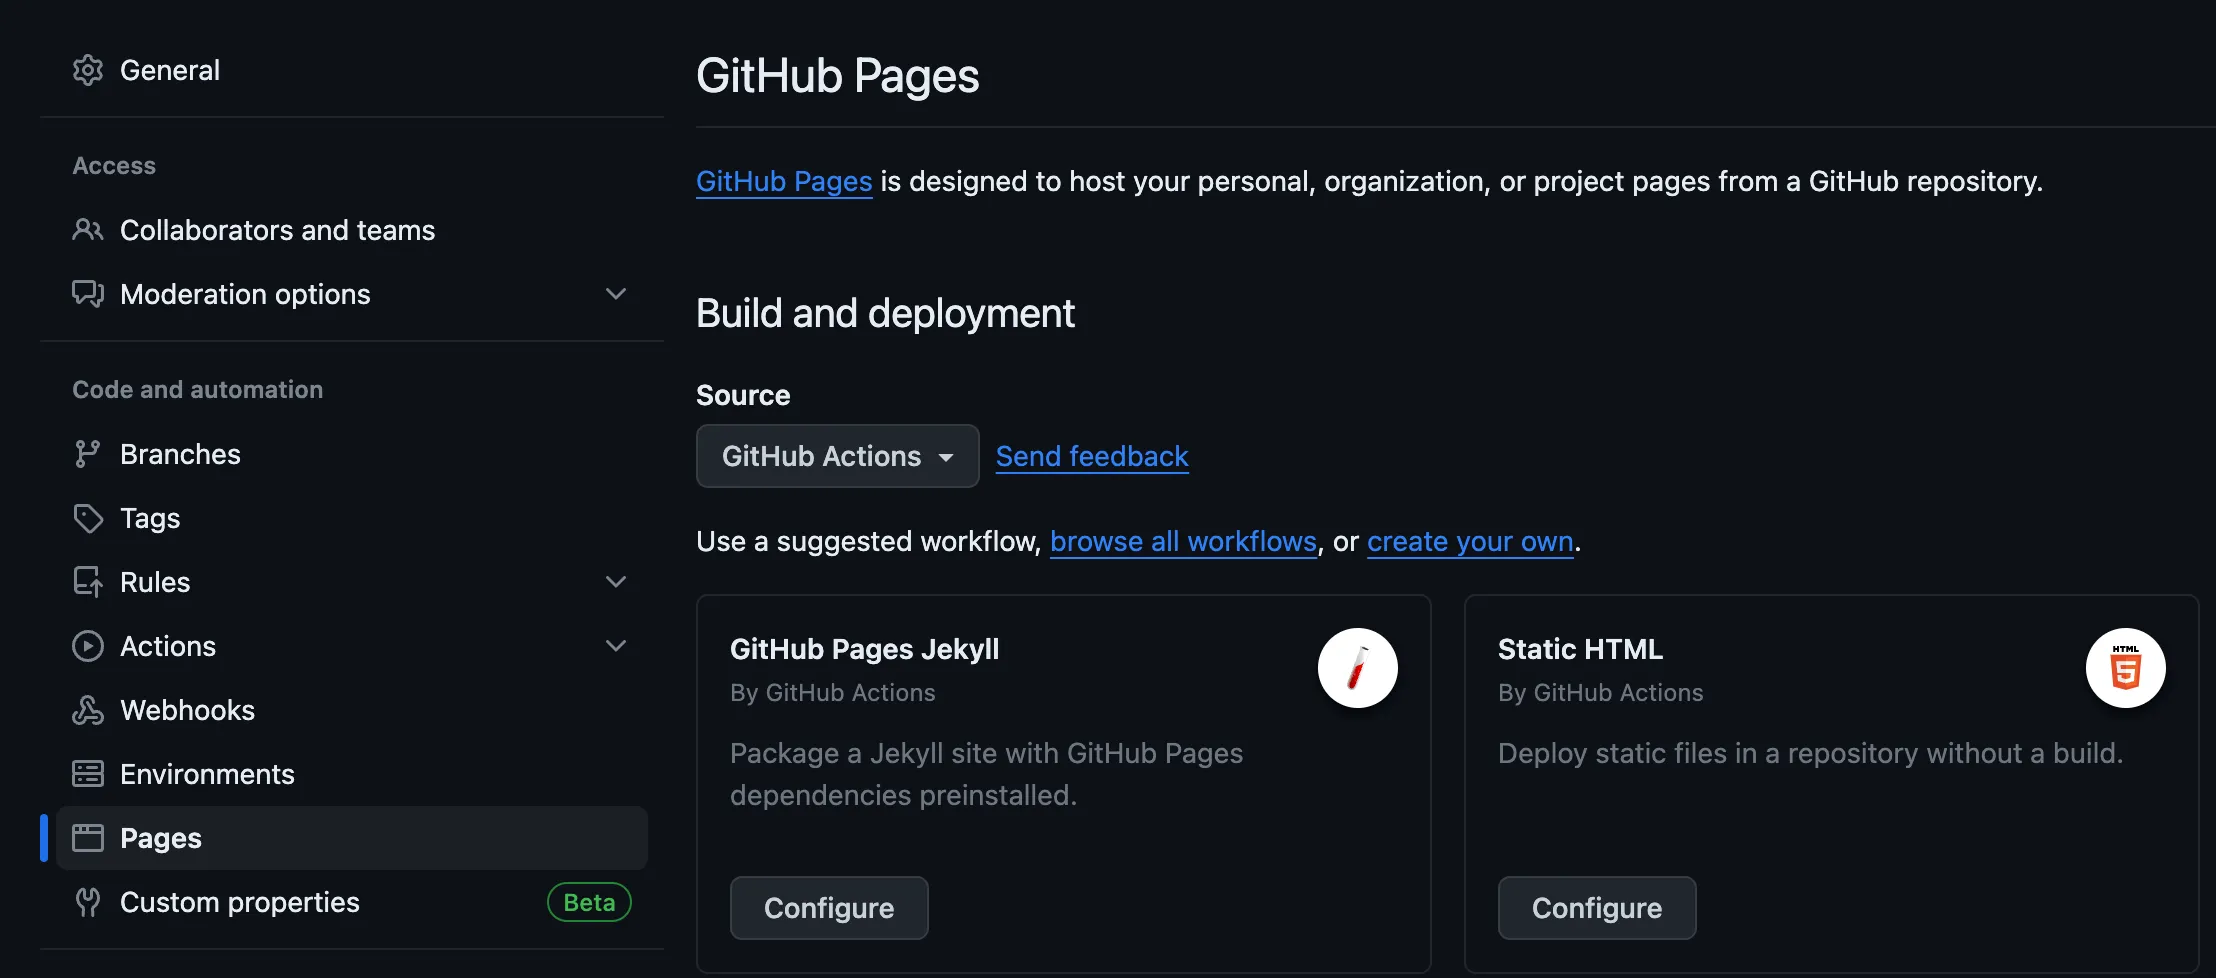Select the Webhooks icon in the sidebar
2216x978 pixels.
(x=88, y=709)
